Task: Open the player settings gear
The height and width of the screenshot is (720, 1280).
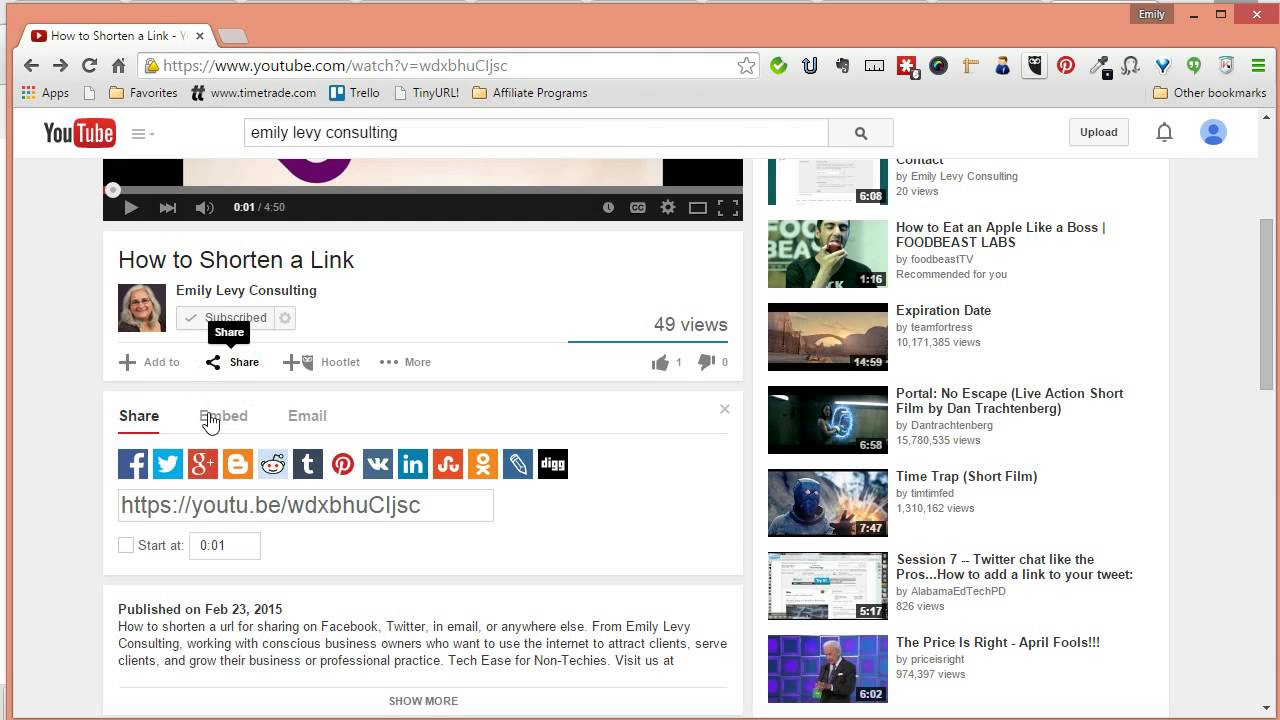Action: point(668,207)
